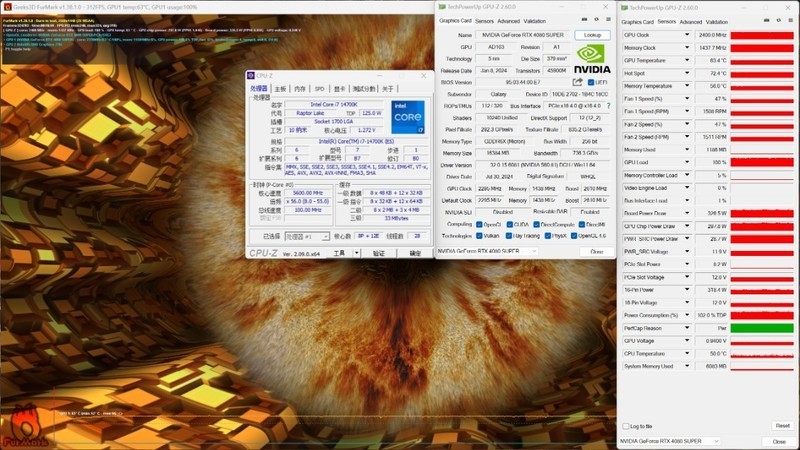Click the GPU Load red graph bar
Screen dimensions: 800x450
pyautogui.click(x=762, y=162)
